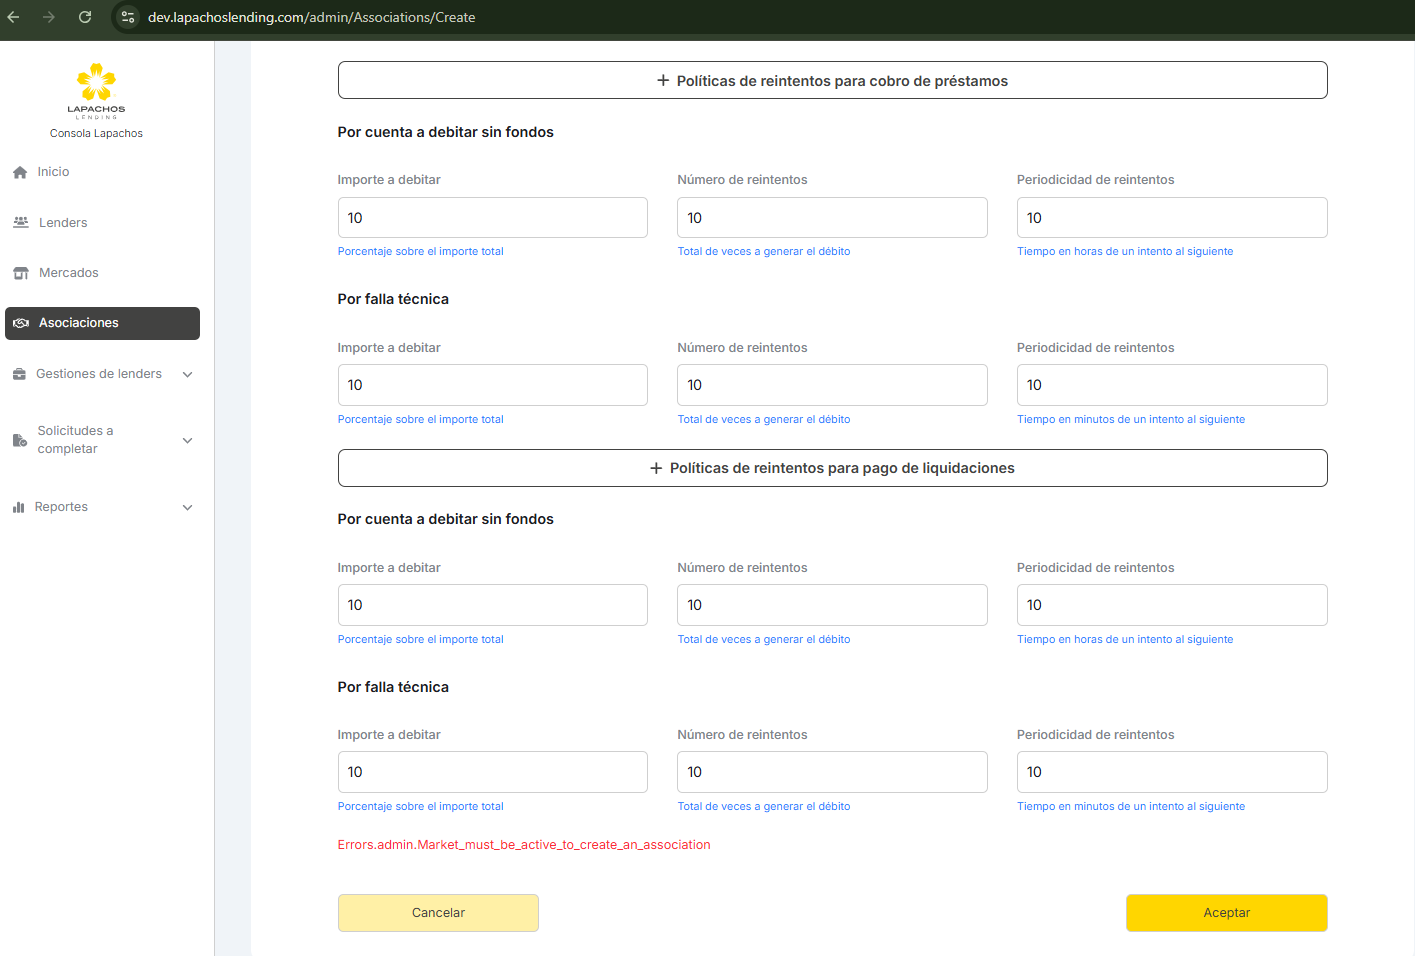Click the first Importe a debitar field
Screen dimensions: 1415x956
[492, 218]
